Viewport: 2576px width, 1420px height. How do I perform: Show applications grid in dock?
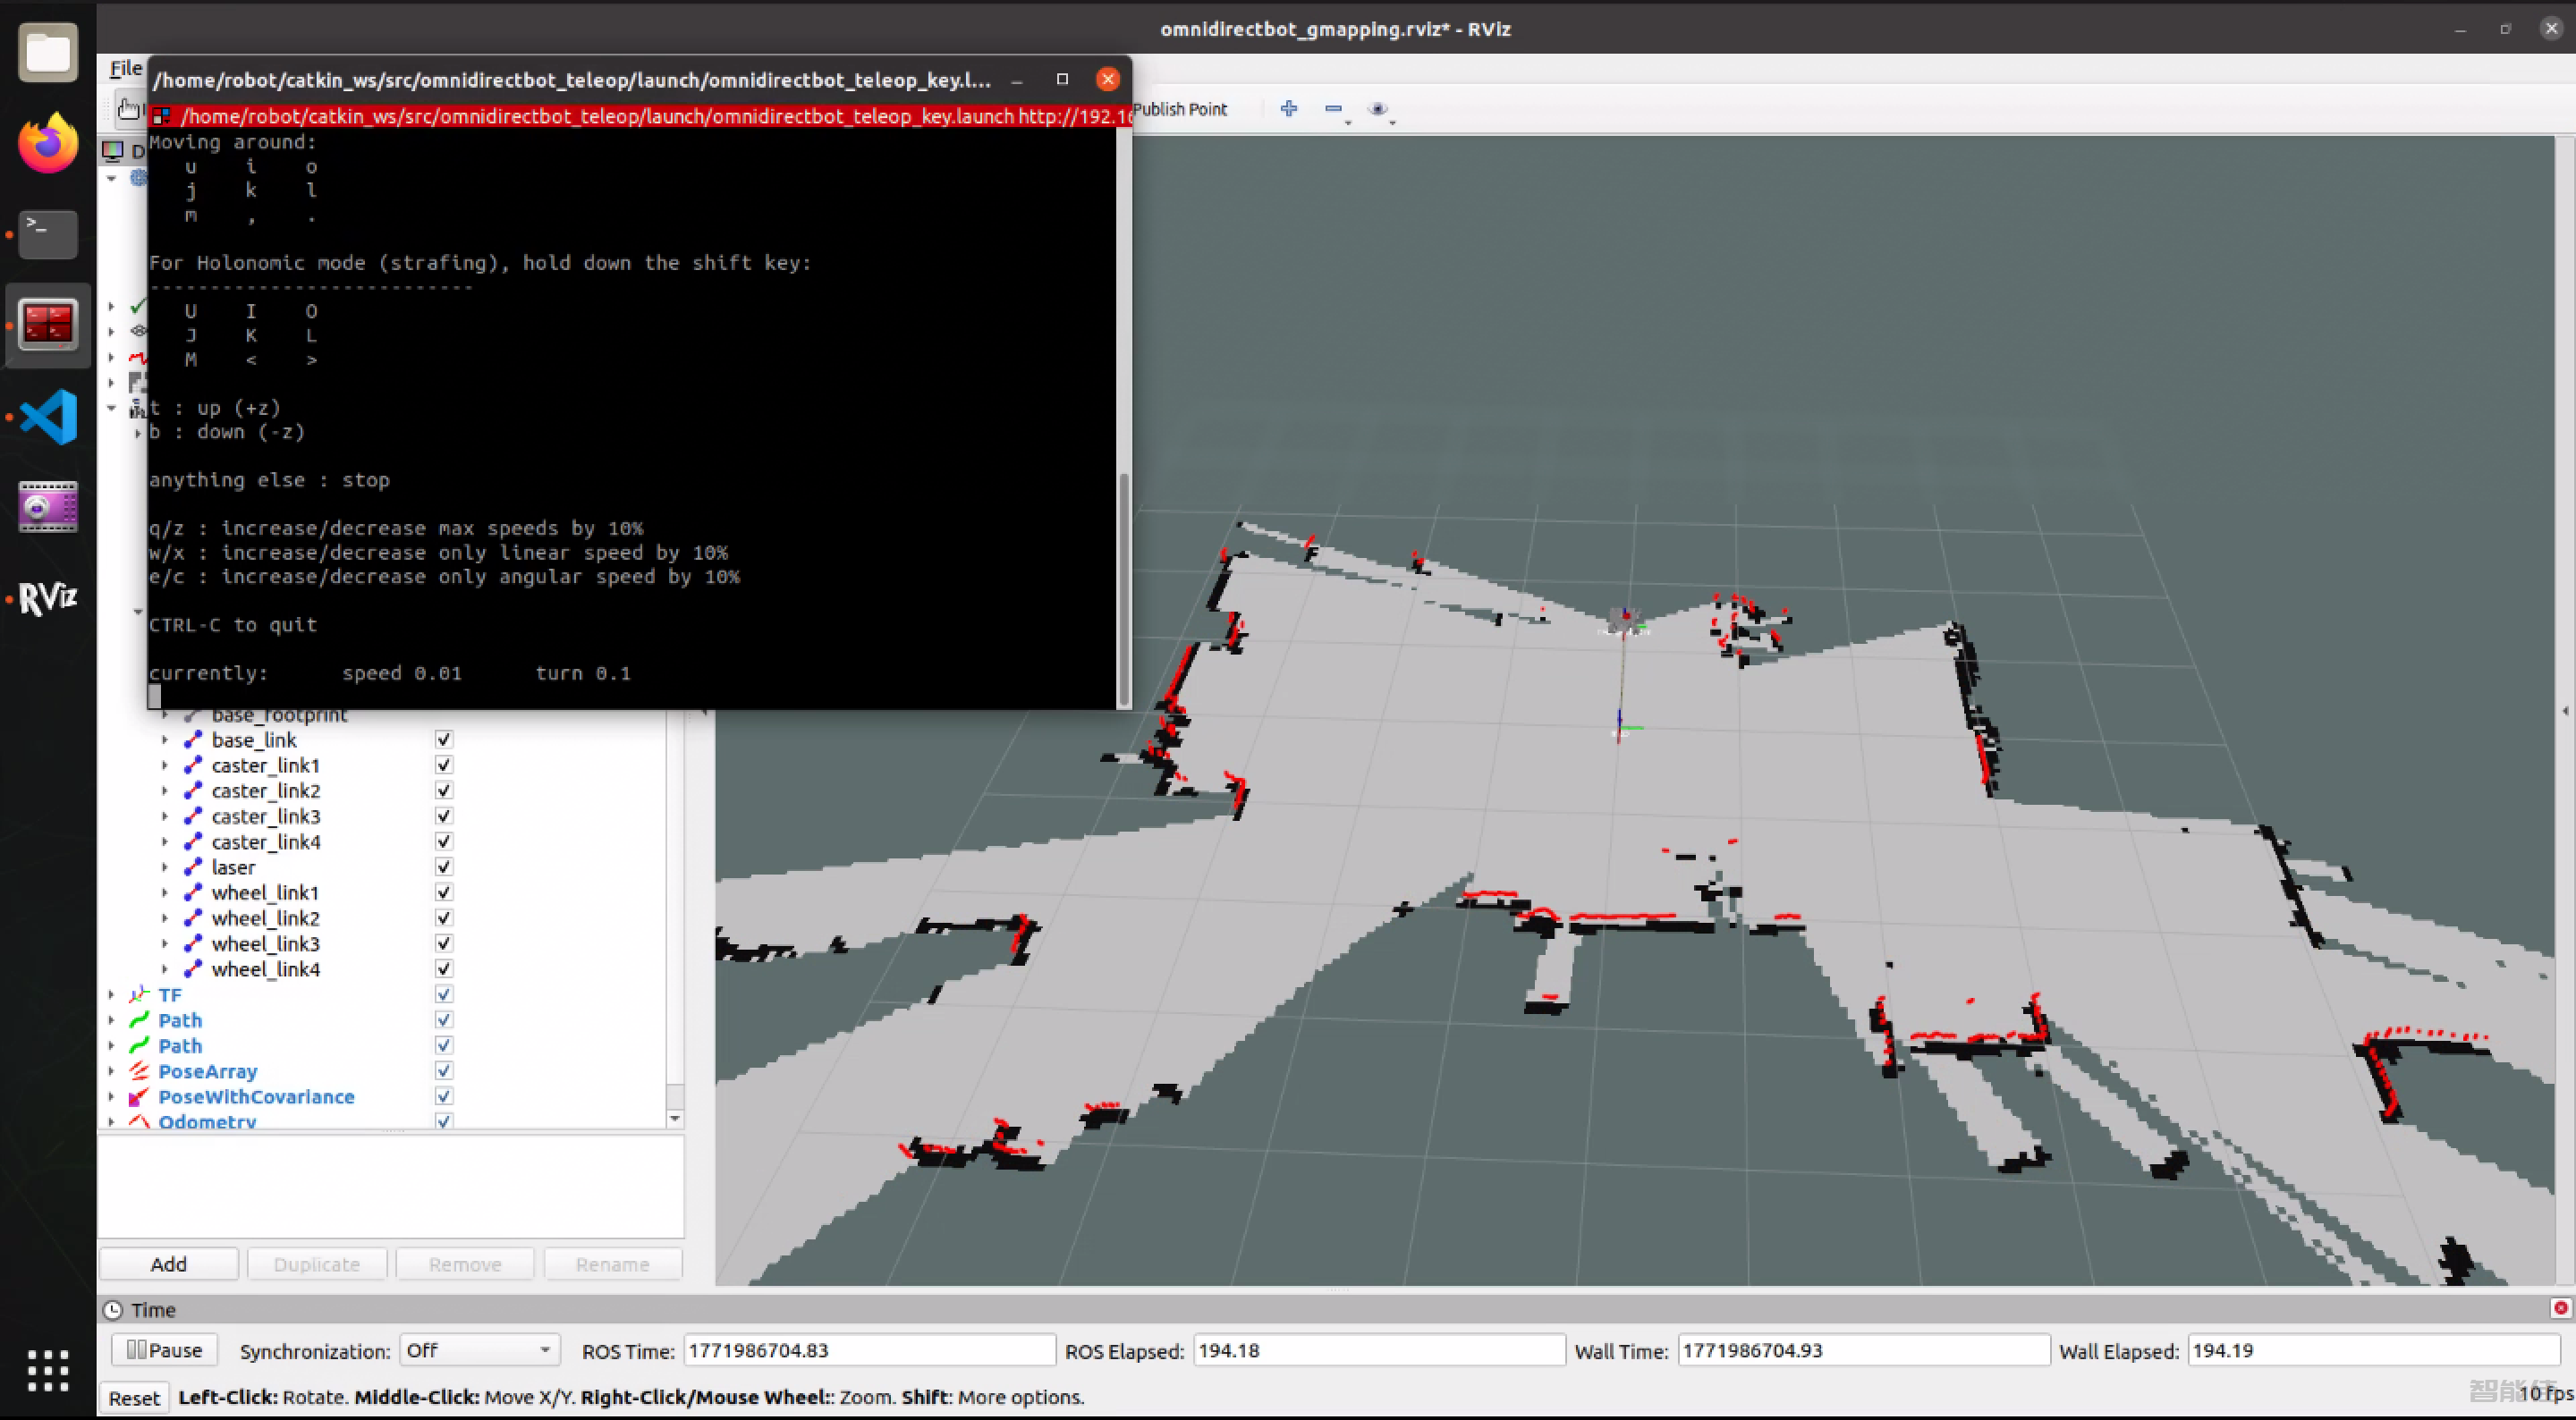click(x=48, y=1370)
